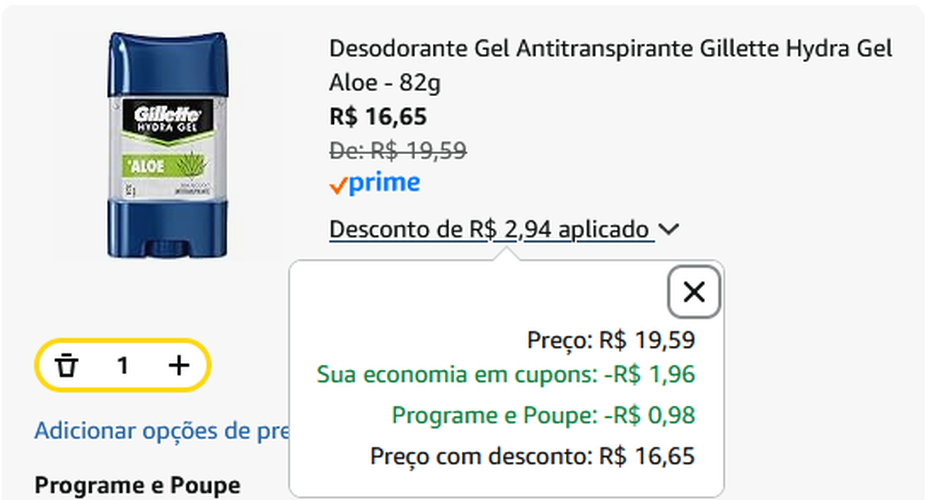Click "Sua economia em cupons" savings line

[x=505, y=375]
